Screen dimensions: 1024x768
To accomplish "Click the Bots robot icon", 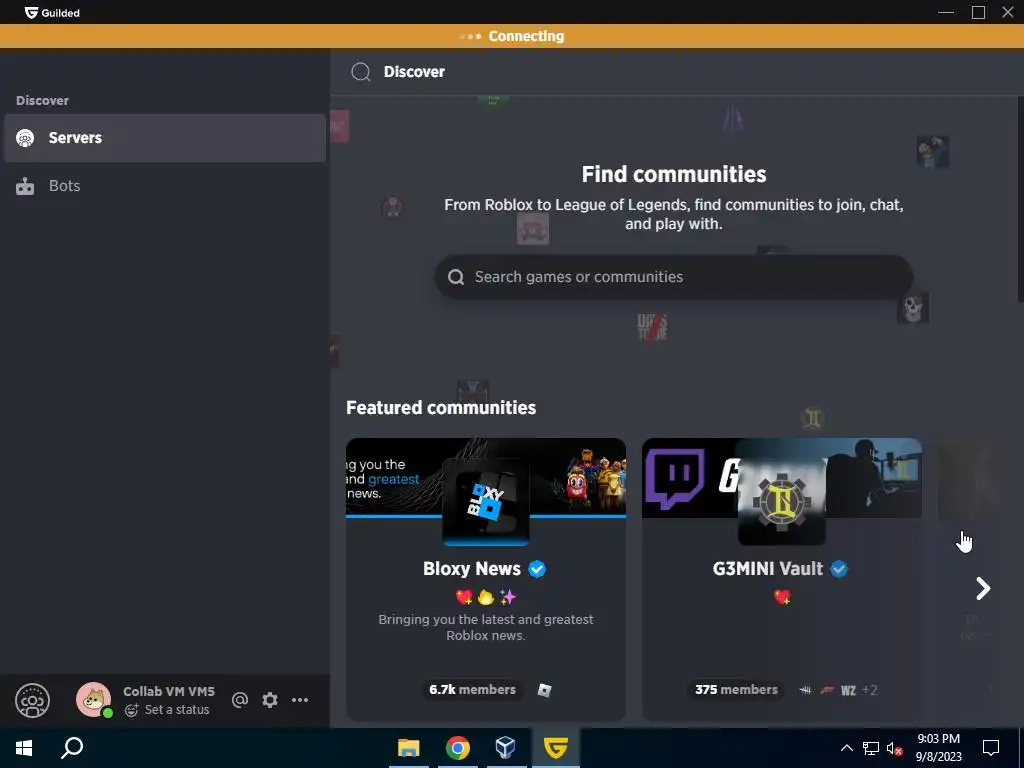I will pyautogui.click(x=25, y=187).
